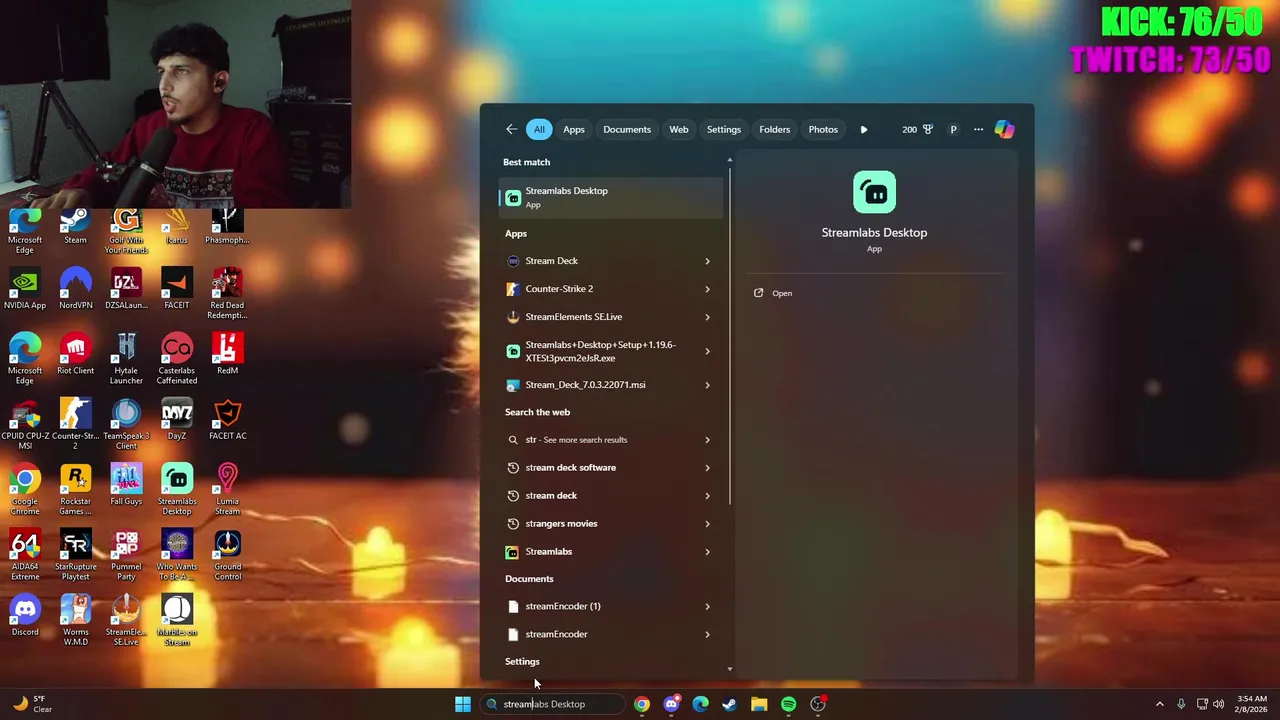This screenshot has height=720, width=1280.
Task: Open Streamlabs Desktop best match result
Action: 610,197
